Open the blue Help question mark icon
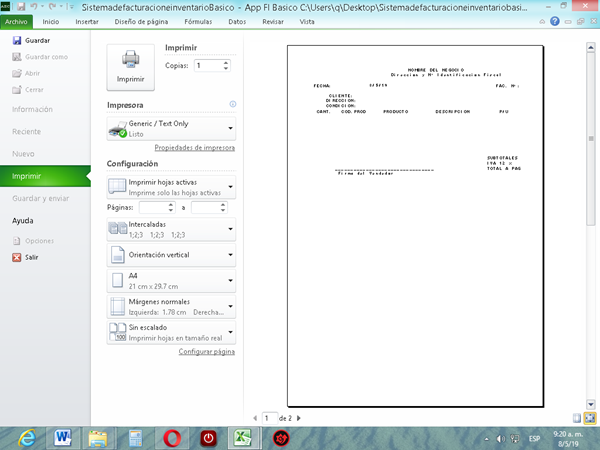600x450 pixels. pos(554,21)
